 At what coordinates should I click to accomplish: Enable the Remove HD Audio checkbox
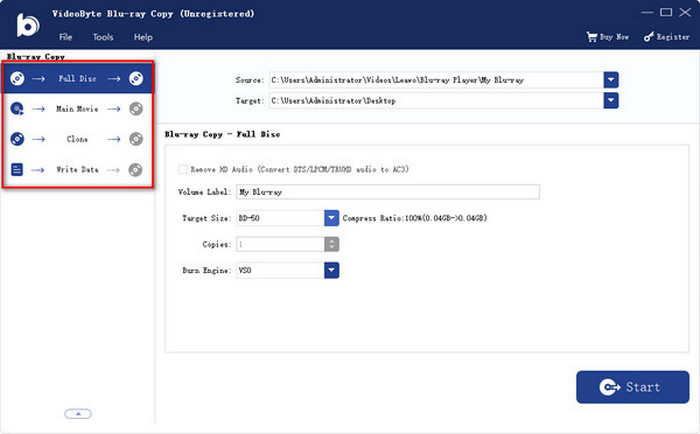[182, 169]
